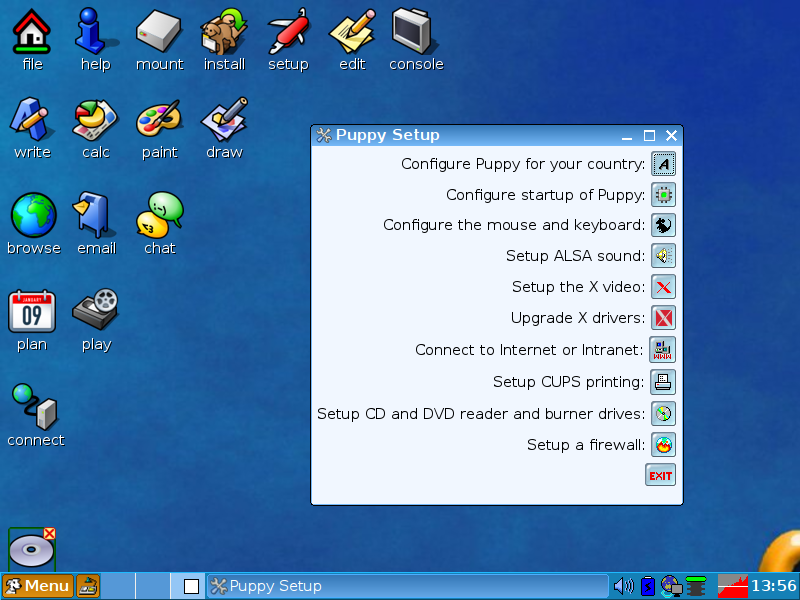Start CUPS printing setup
Image resolution: width=800 pixels, height=600 pixels.
[661, 381]
